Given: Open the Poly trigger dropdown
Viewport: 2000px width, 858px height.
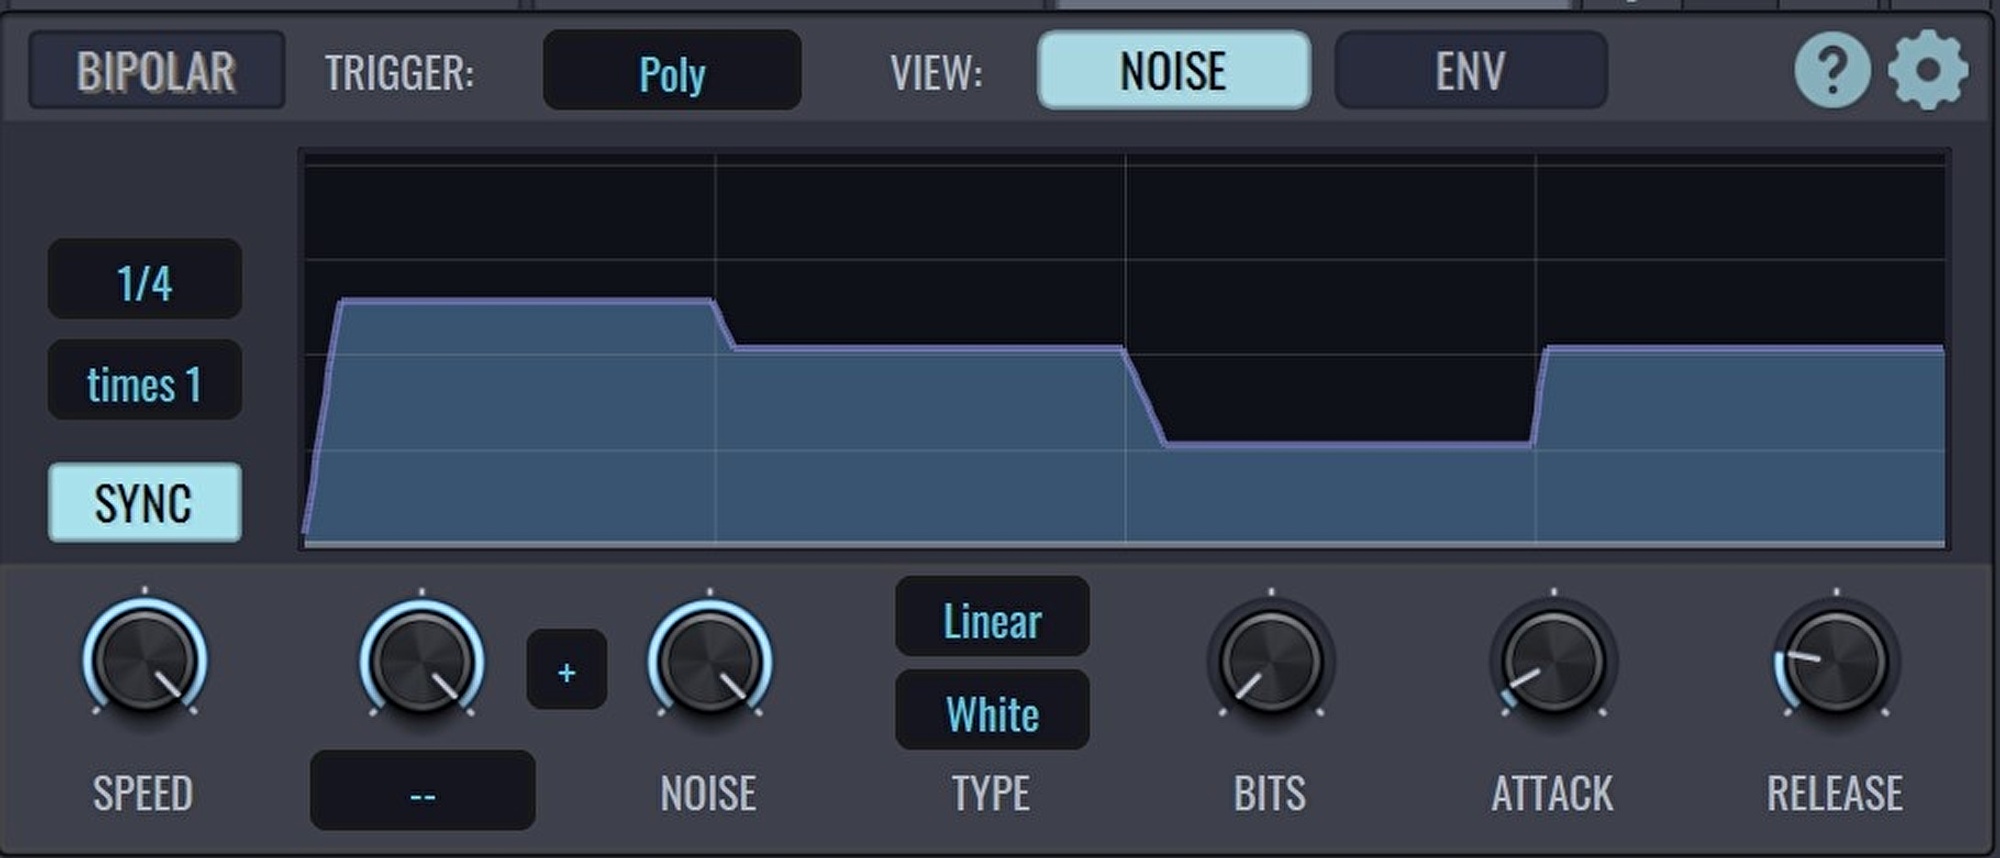Looking at the screenshot, I should coord(671,71).
